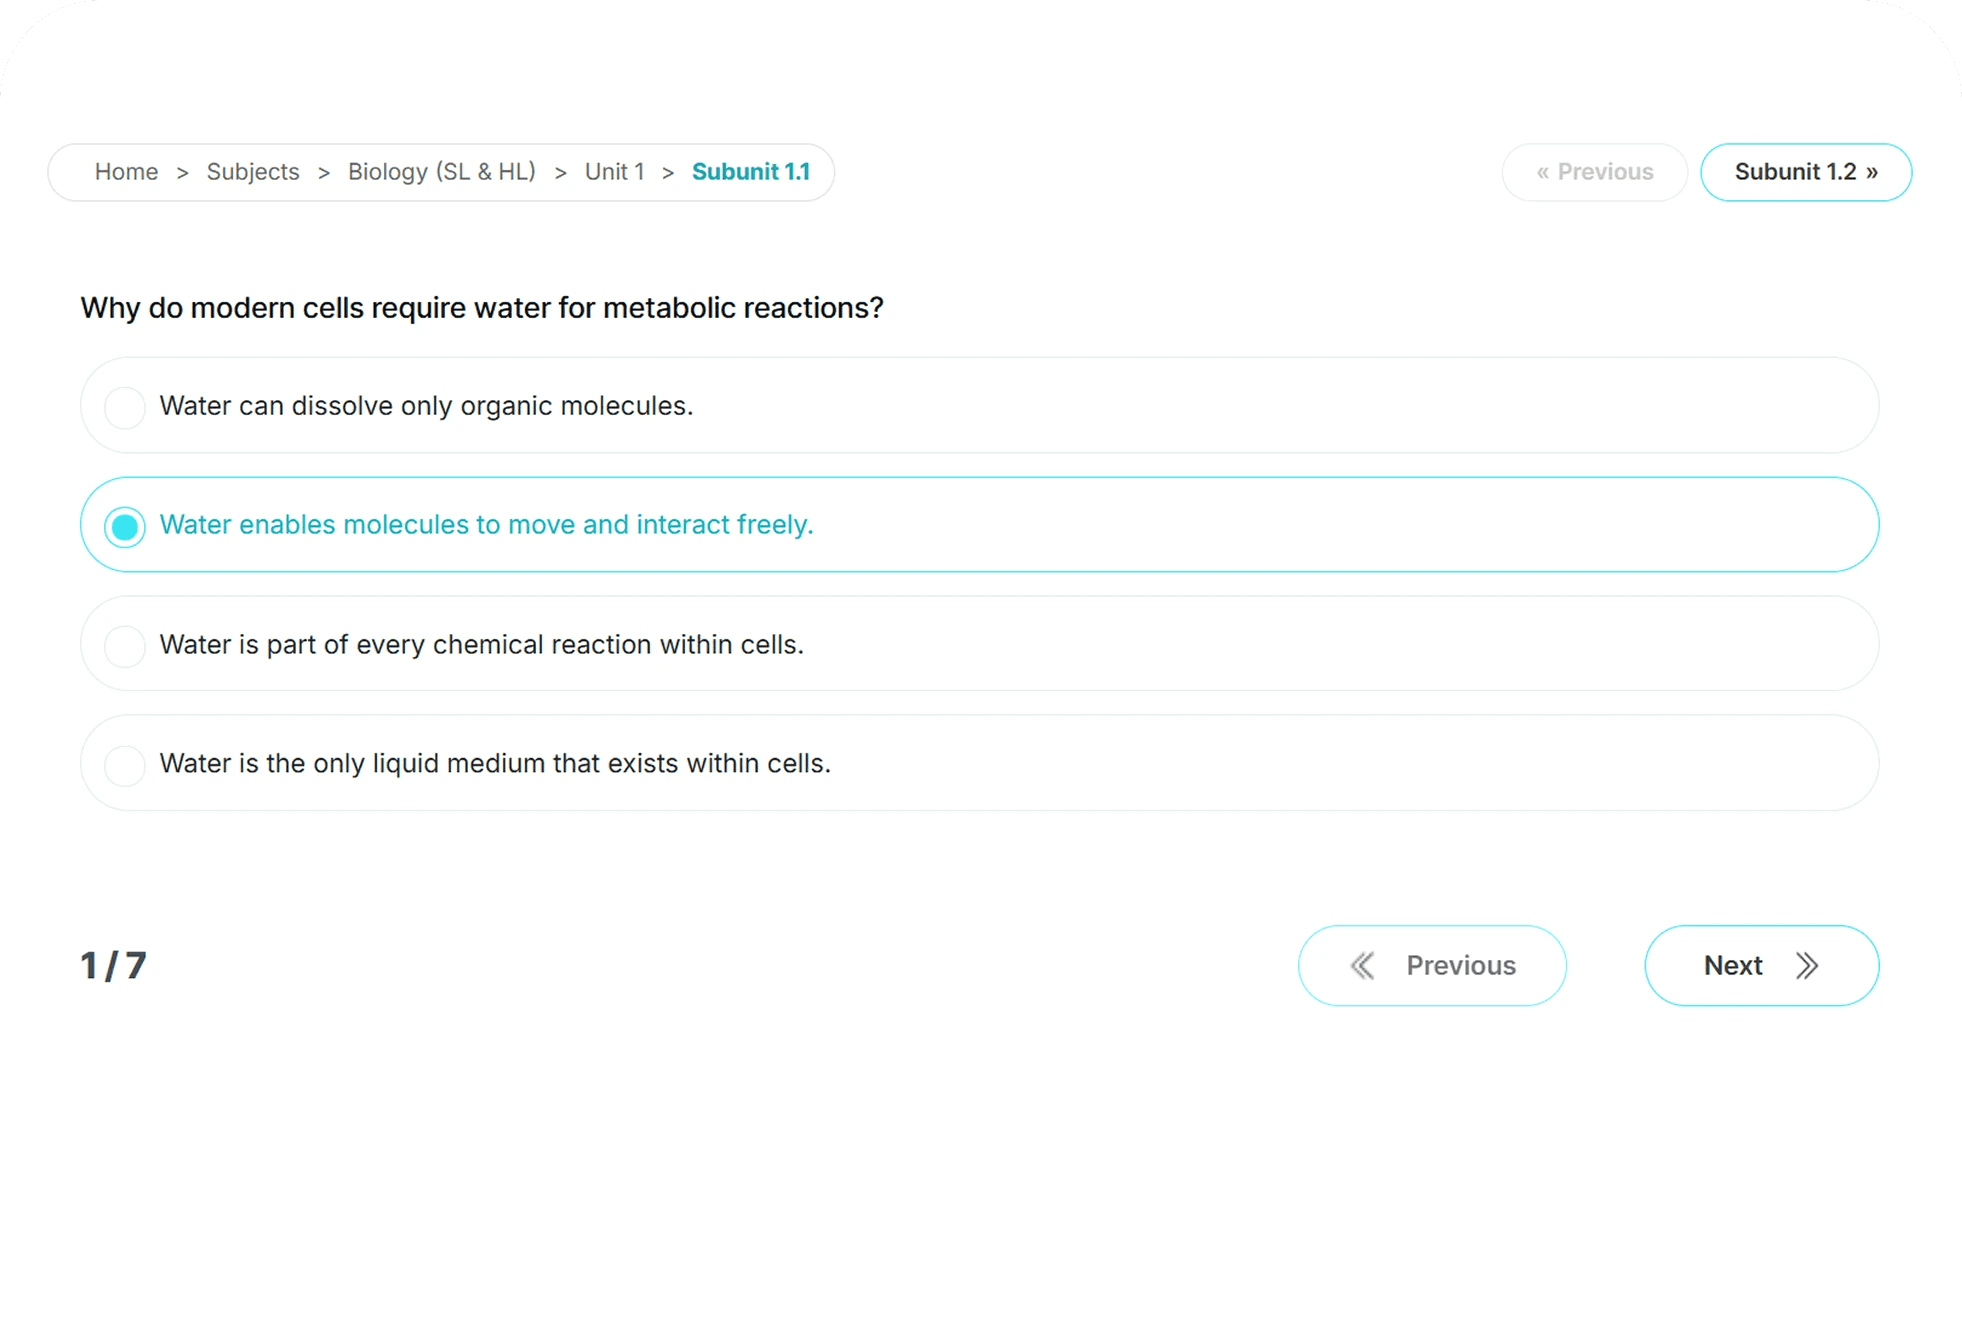Click double-chevron left icon in Previous button
This screenshot has height=1321, width=1962.
[1362, 965]
